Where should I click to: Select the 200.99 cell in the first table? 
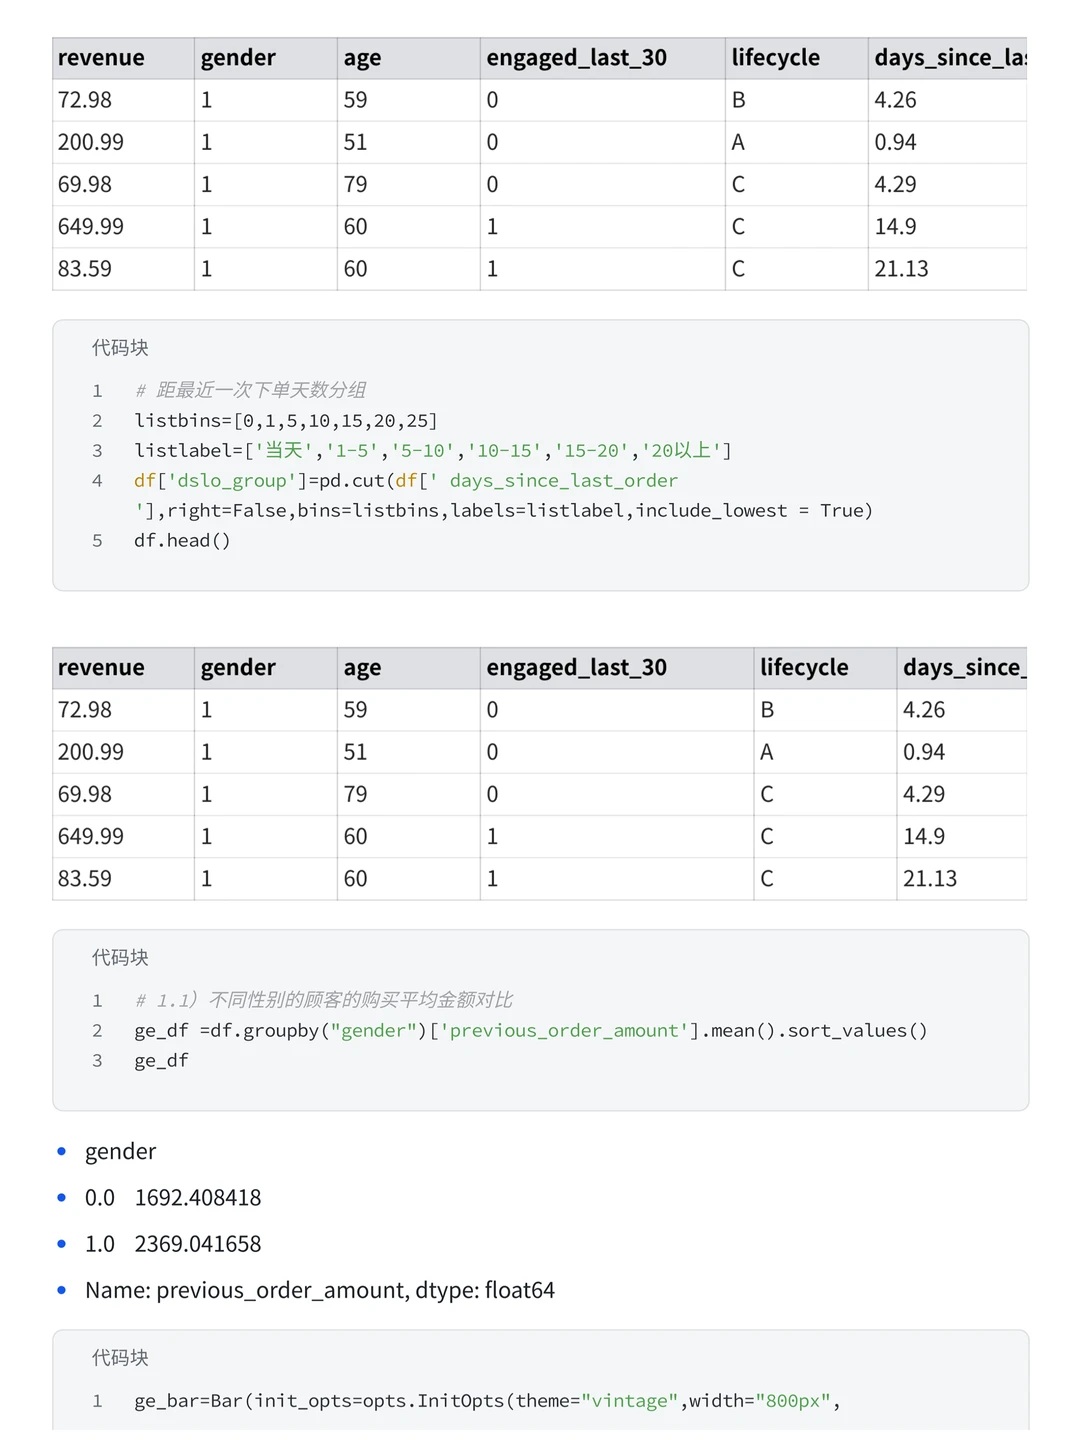(91, 142)
